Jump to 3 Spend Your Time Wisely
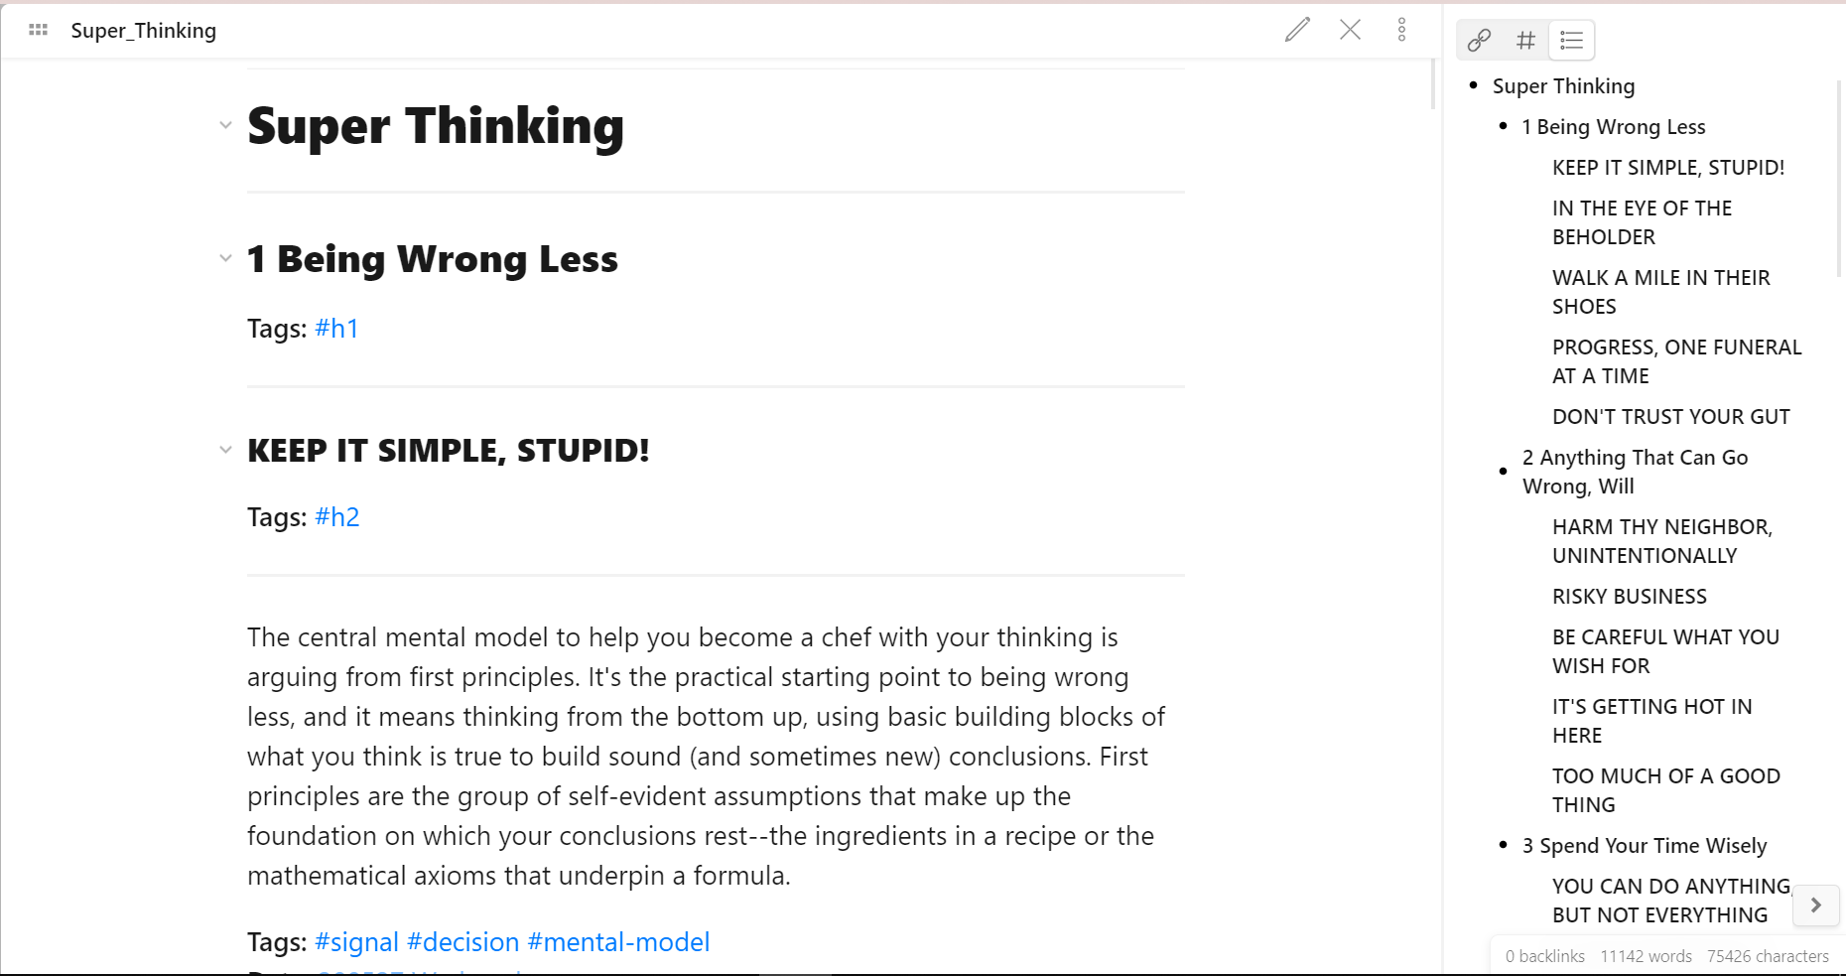Screen dimensions: 1846x976 [x=1644, y=846]
